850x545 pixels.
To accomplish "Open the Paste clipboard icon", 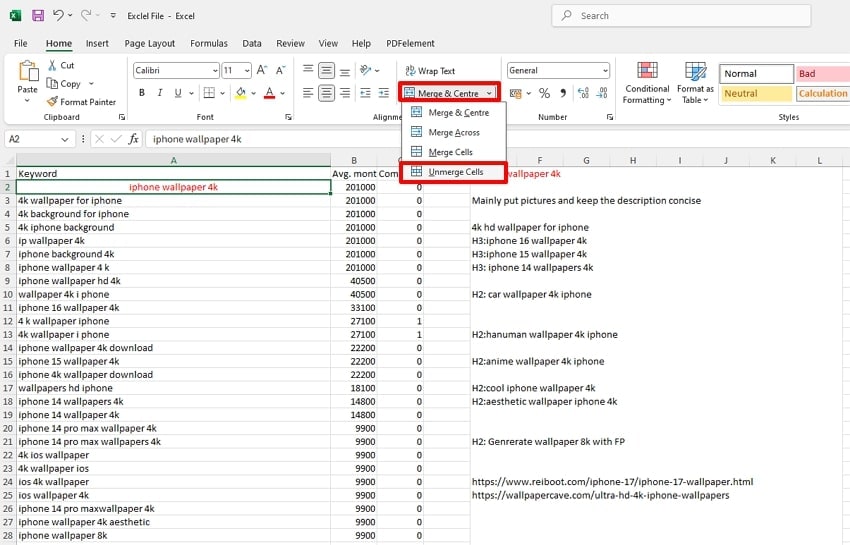I will (x=28, y=72).
